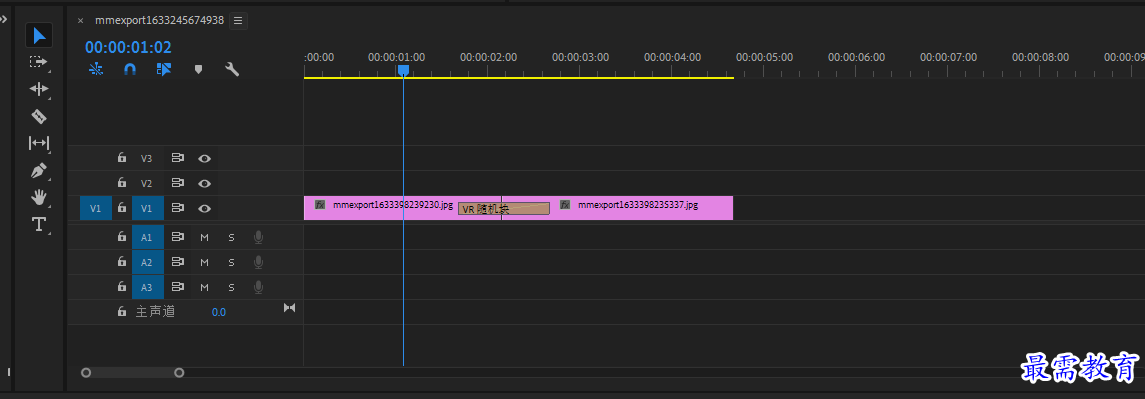Open Timeline display settings wrench
1145x399 pixels.
pos(232,69)
